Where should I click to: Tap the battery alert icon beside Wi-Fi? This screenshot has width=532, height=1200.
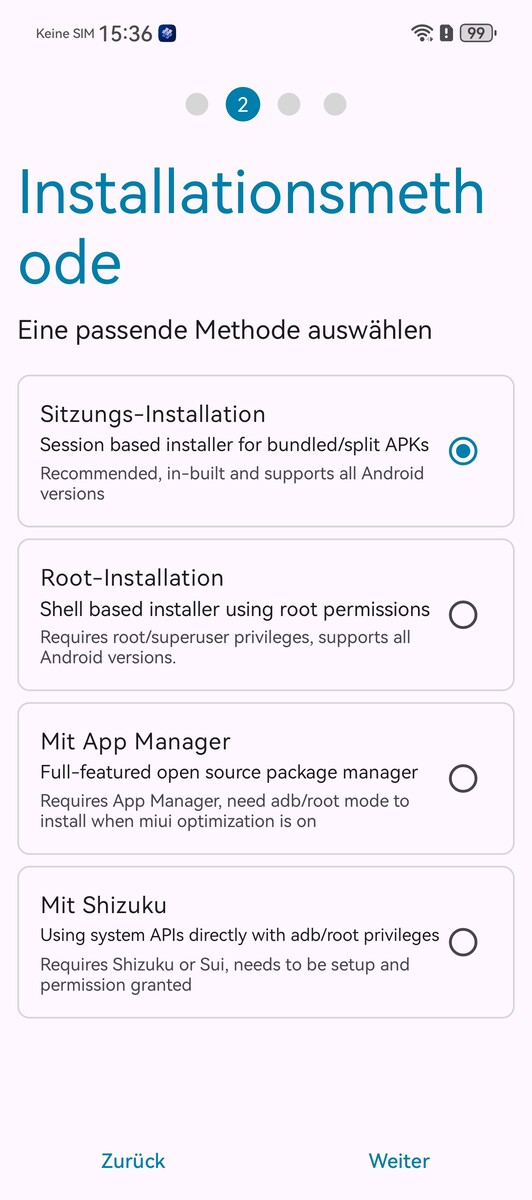(446, 33)
